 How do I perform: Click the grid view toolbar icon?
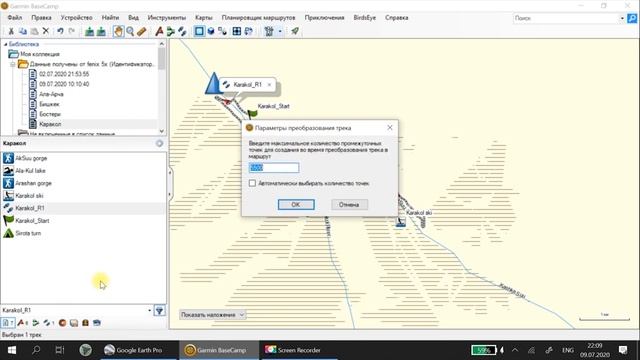(237, 31)
